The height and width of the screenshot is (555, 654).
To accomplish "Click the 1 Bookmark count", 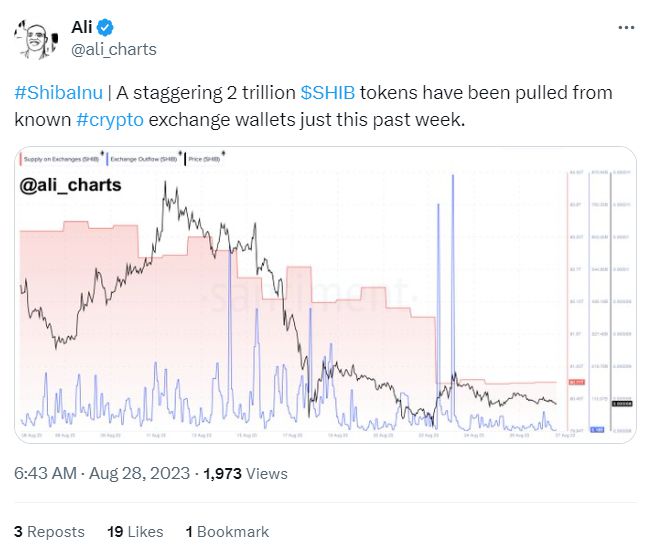I will pyautogui.click(x=227, y=531).
